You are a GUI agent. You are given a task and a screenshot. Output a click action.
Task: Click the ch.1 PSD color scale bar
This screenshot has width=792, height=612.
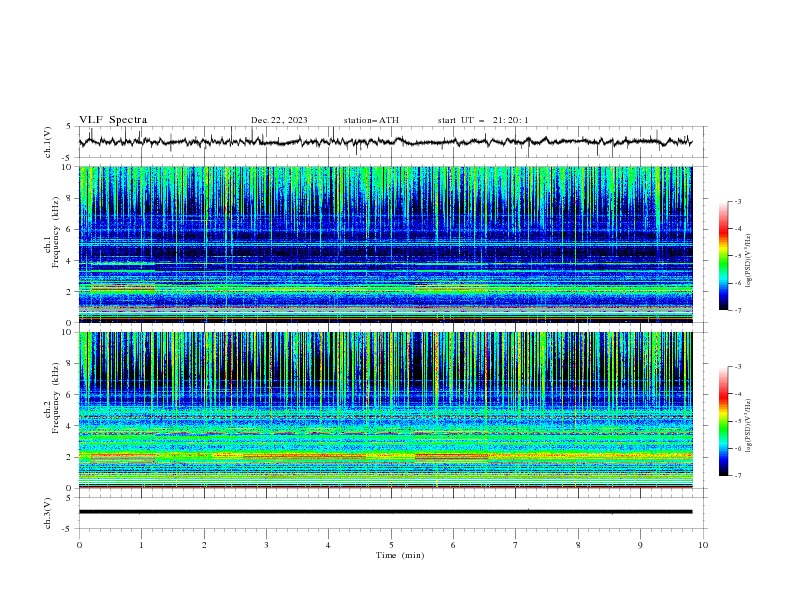[x=723, y=255]
